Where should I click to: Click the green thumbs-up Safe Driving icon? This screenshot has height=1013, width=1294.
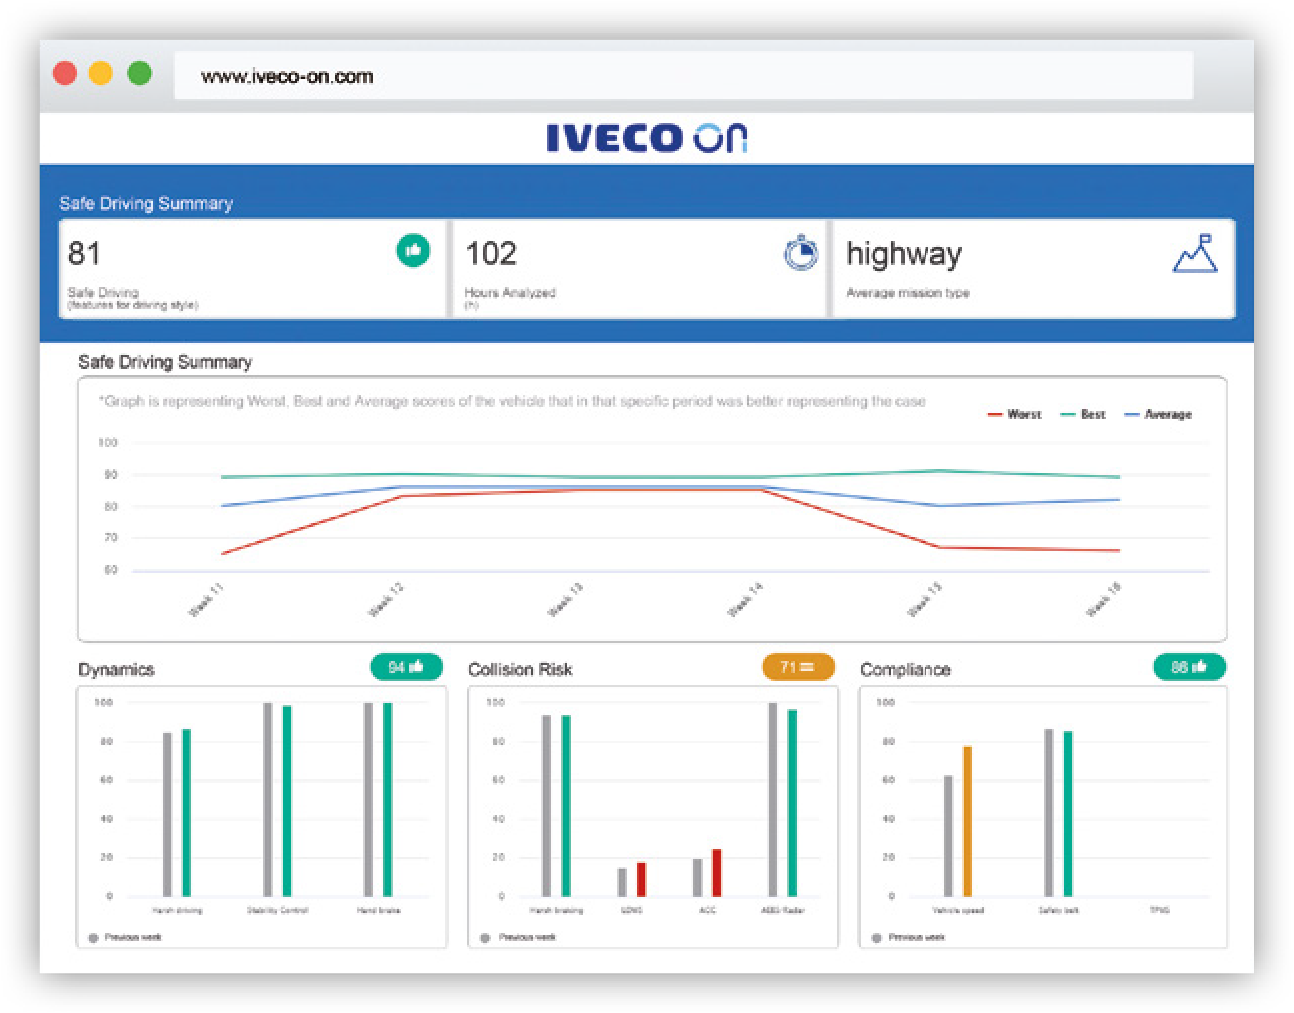click(413, 250)
